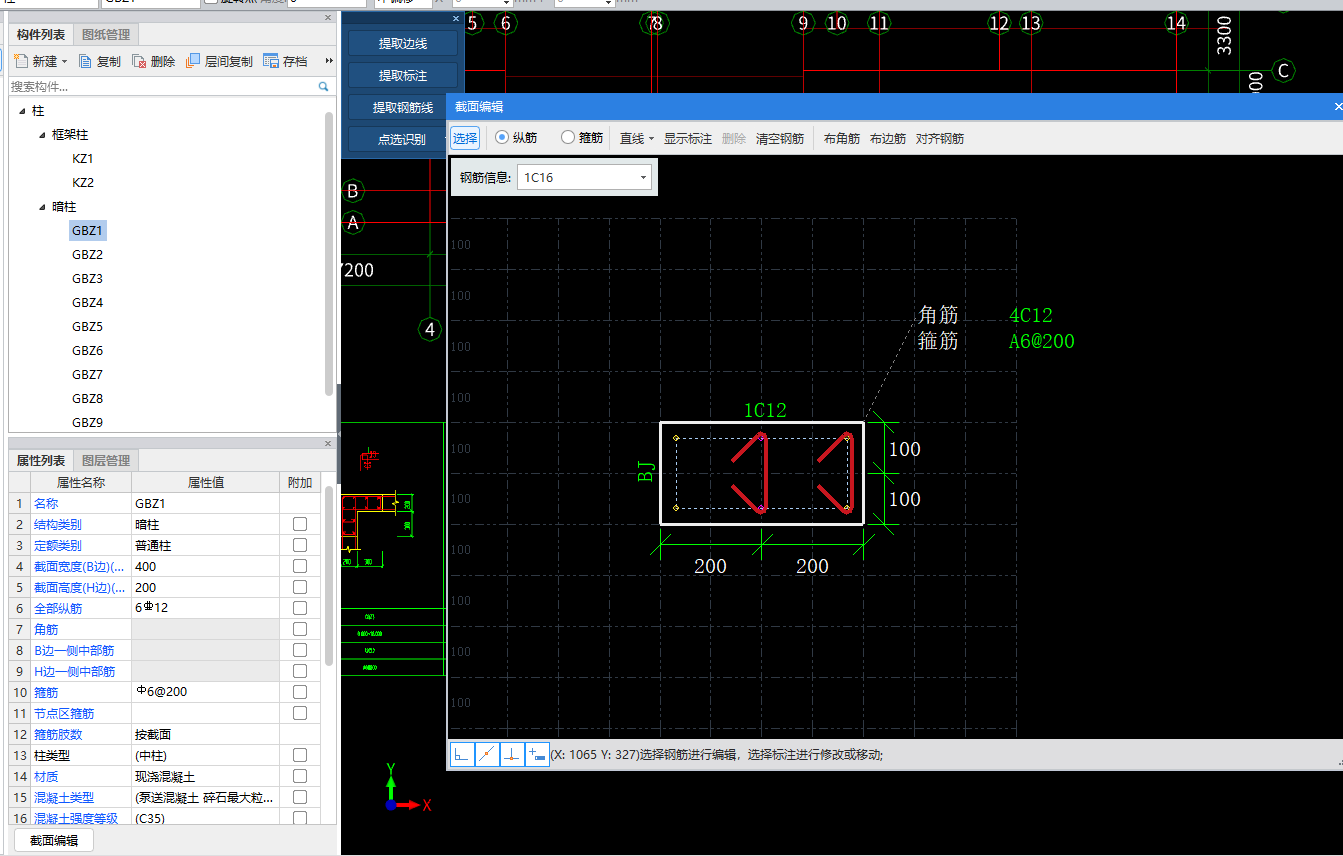The width and height of the screenshot is (1343, 856).
Task: Click the 现浇混凝土 material value cell
Action: (205, 776)
